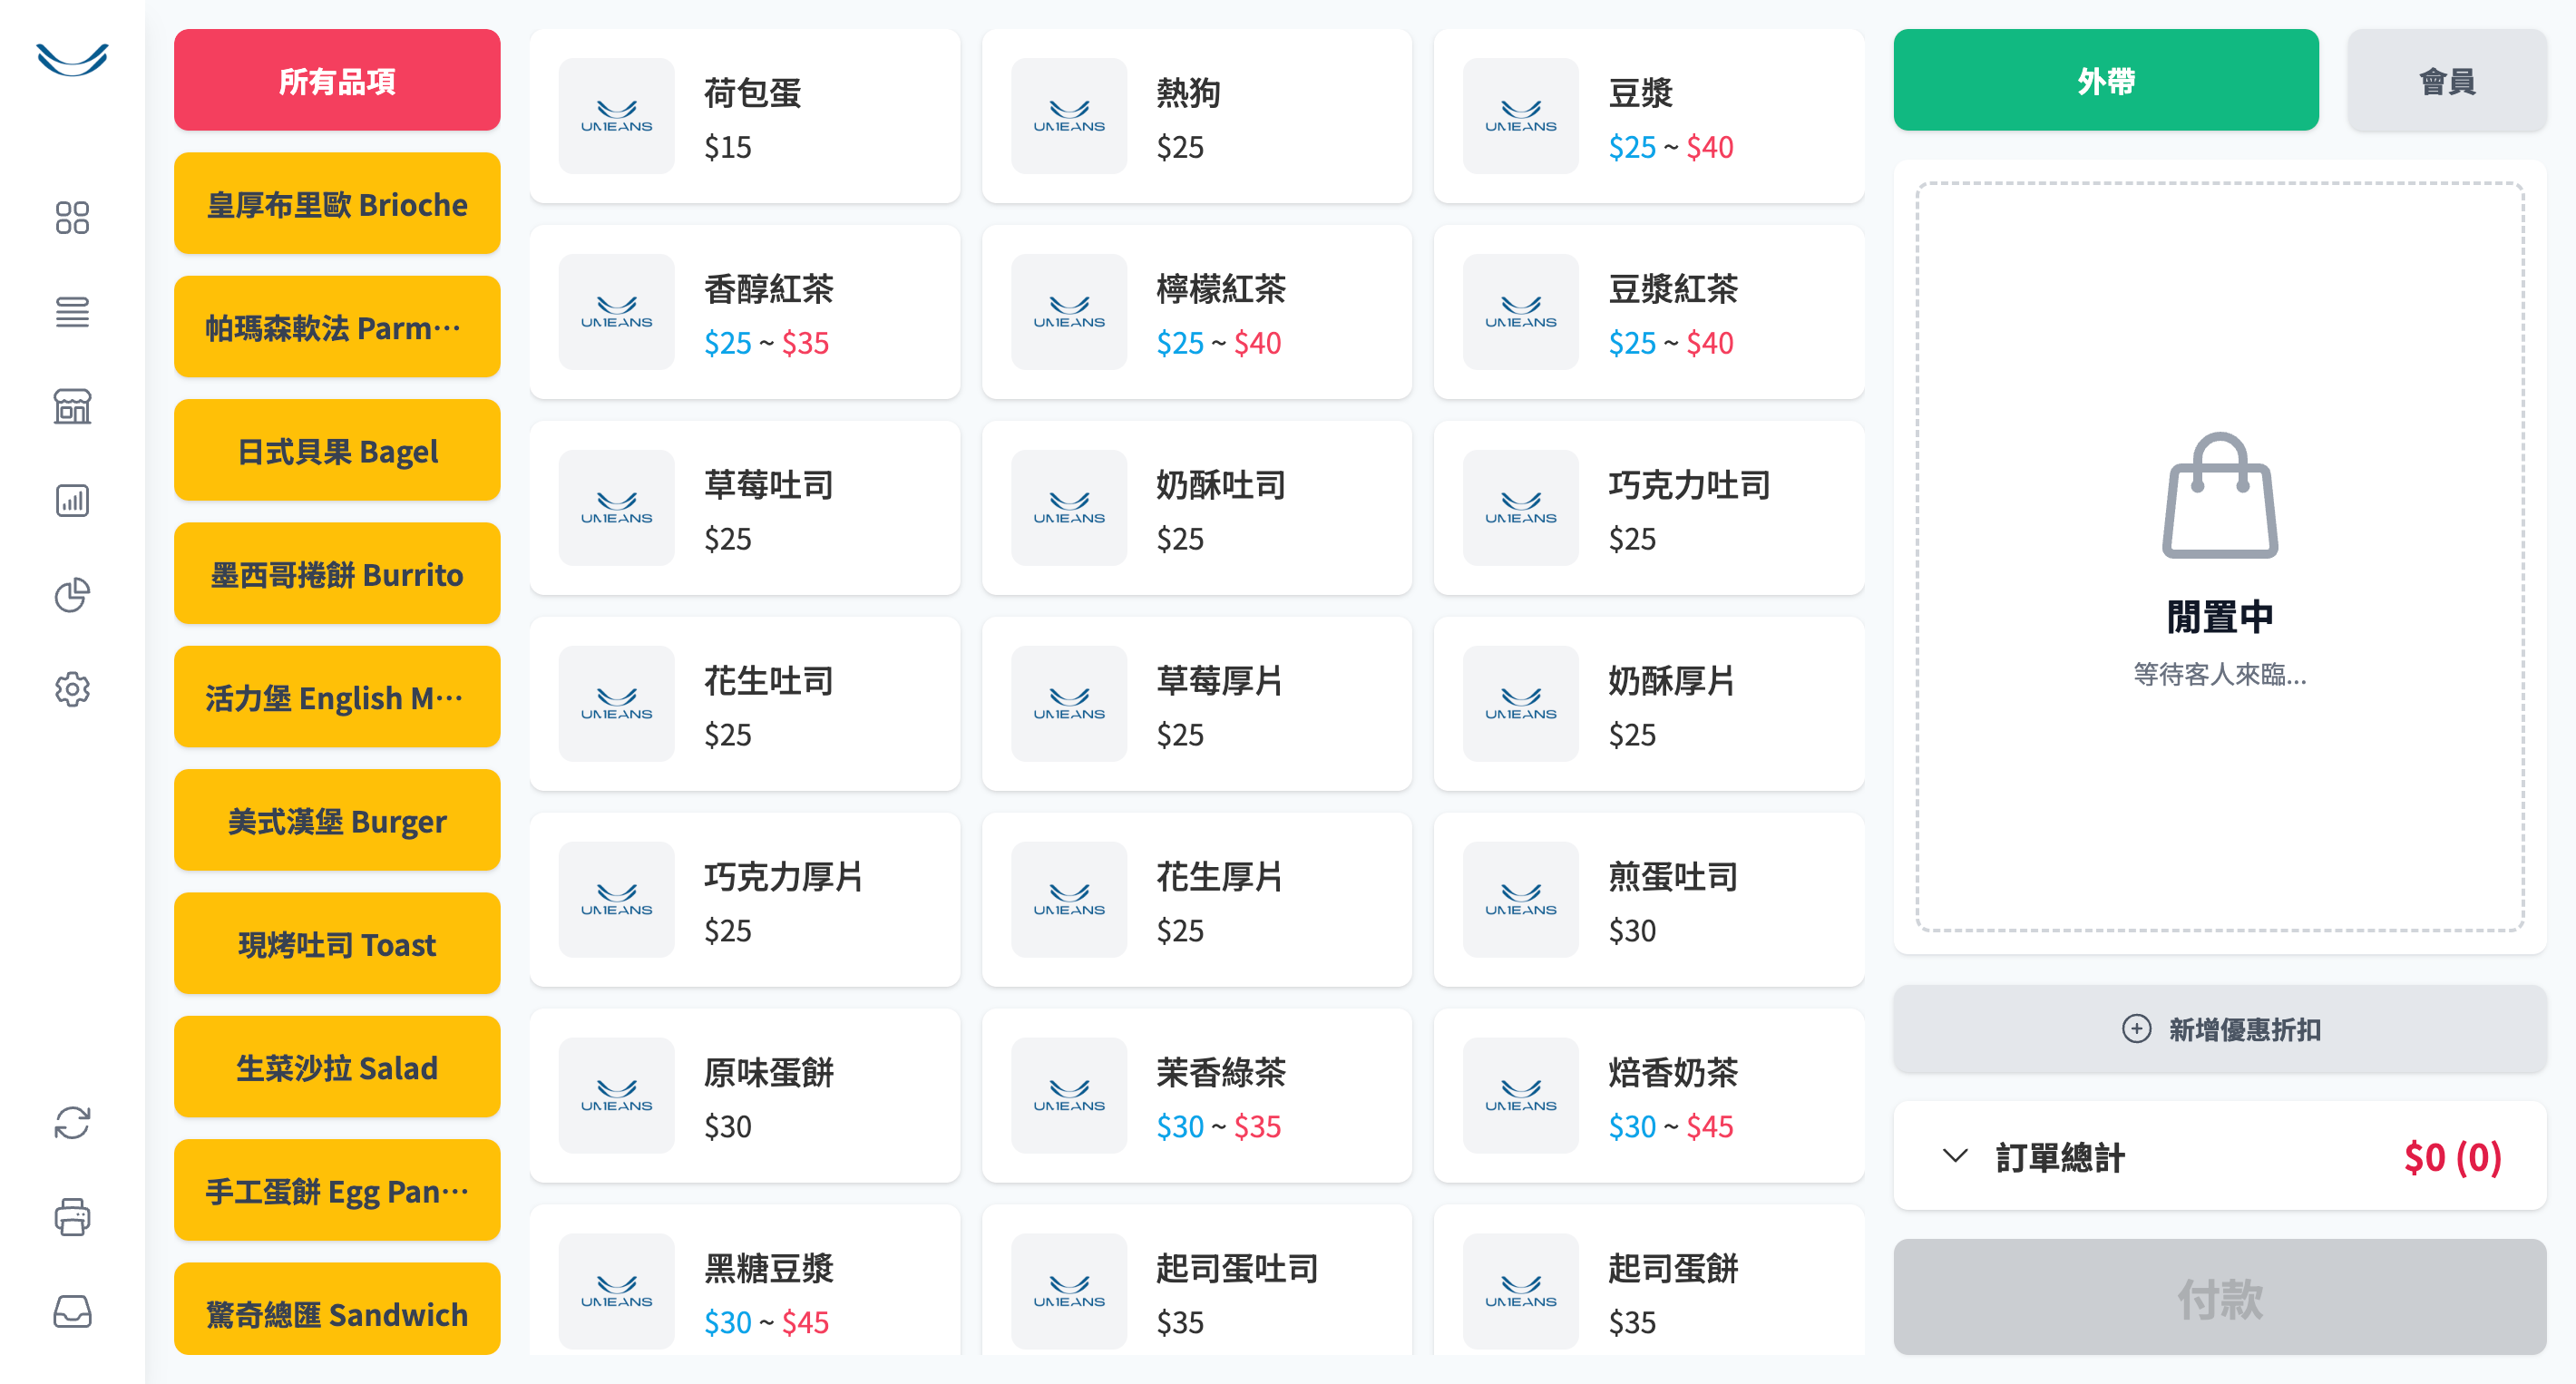
Task: Open the bar chart report icon
Action: coord(72,500)
